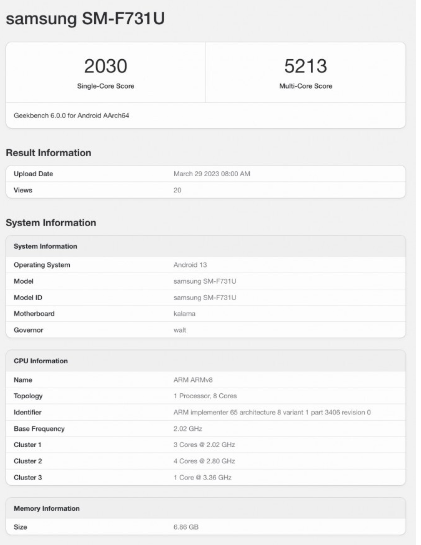Click Geekbench 6.0.0 for Android AArch64 text

pos(71,115)
